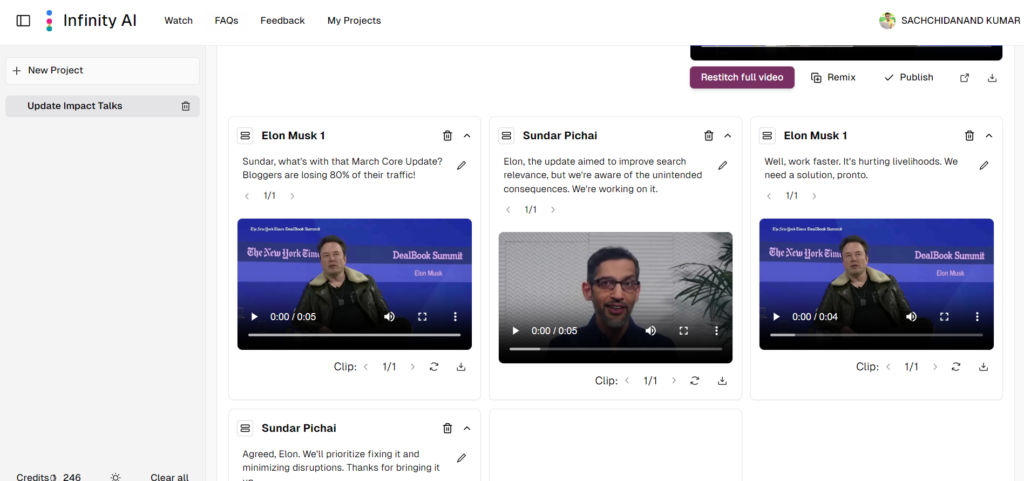Mute the video with the plant background

coord(651,331)
